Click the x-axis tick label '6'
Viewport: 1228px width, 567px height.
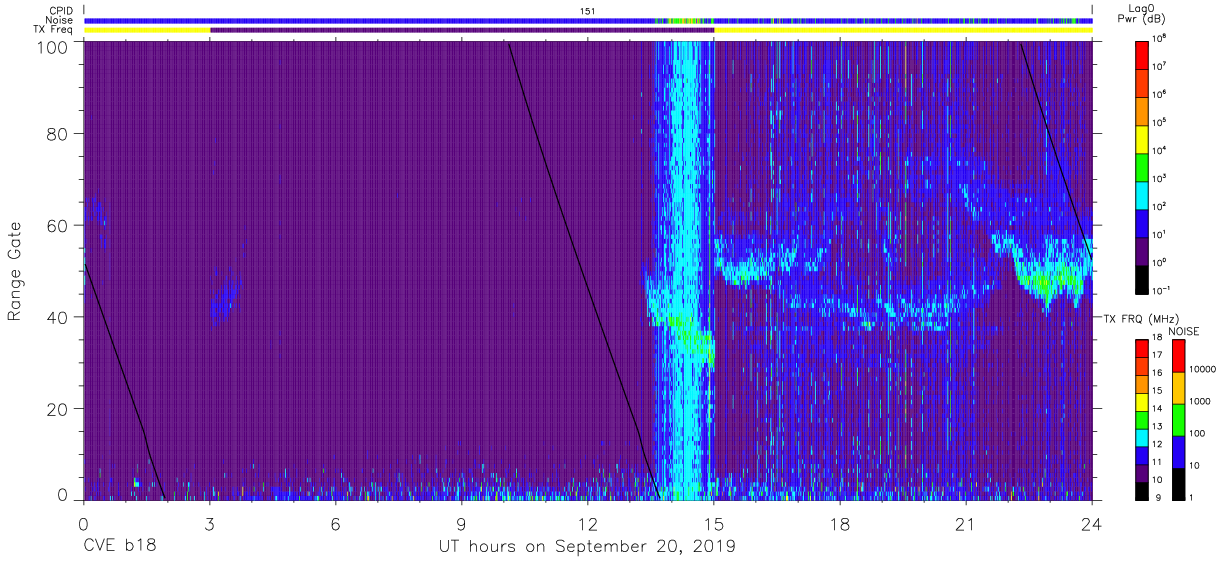pyautogui.click(x=335, y=523)
